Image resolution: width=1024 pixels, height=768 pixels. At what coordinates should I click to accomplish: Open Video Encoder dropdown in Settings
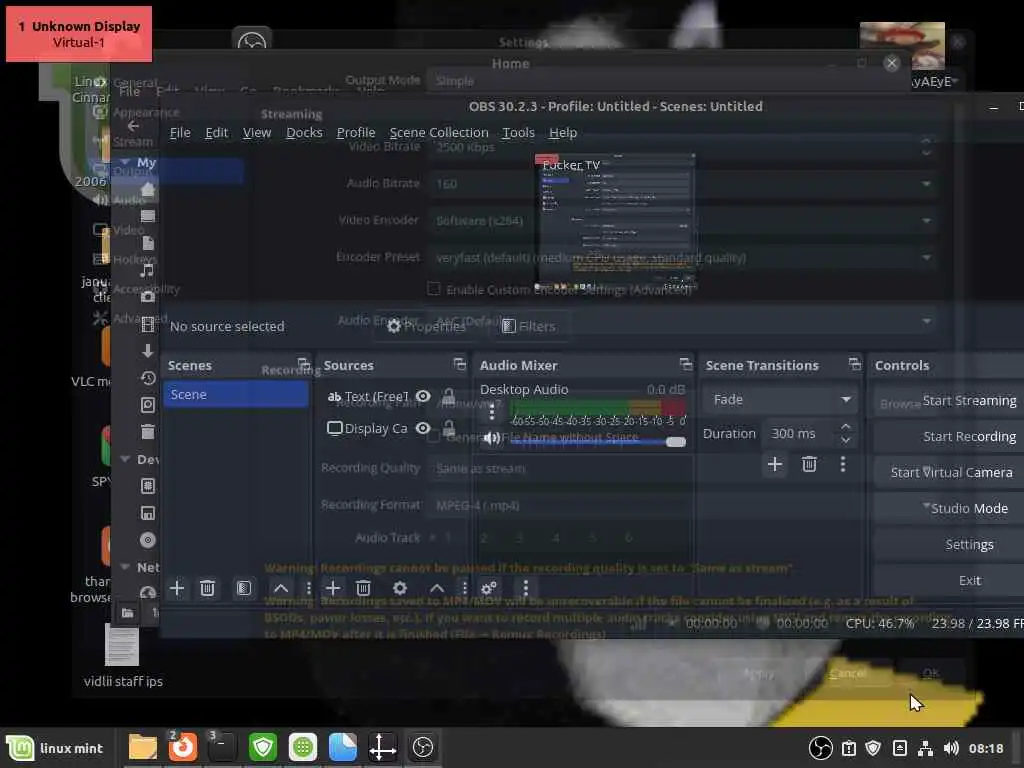[x=682, y=221]
